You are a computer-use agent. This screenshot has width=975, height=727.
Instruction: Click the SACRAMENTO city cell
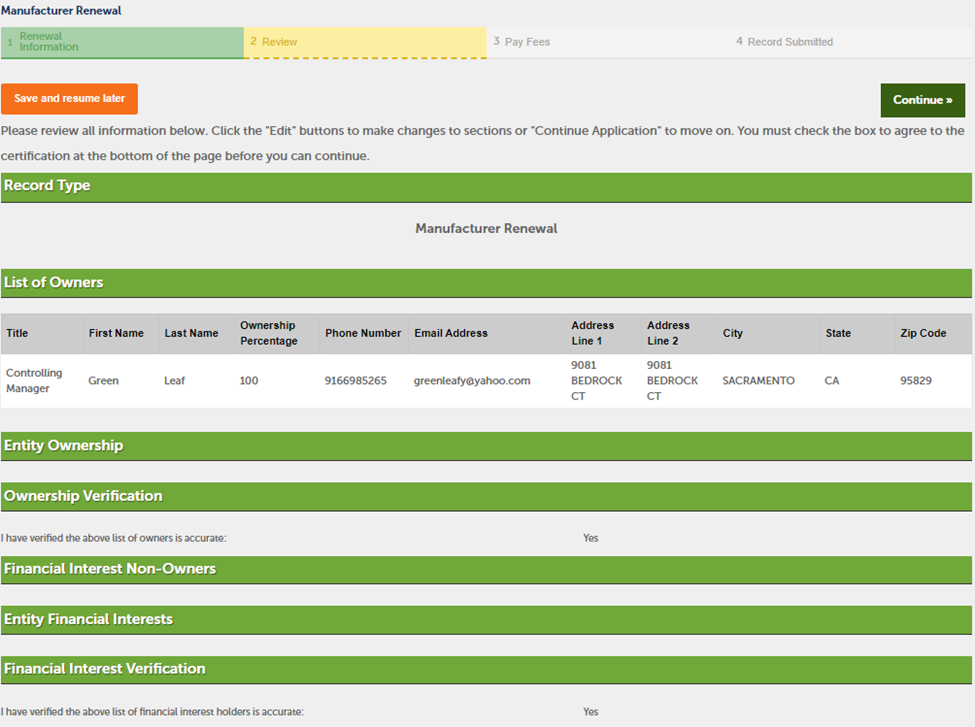coord(758,381)
